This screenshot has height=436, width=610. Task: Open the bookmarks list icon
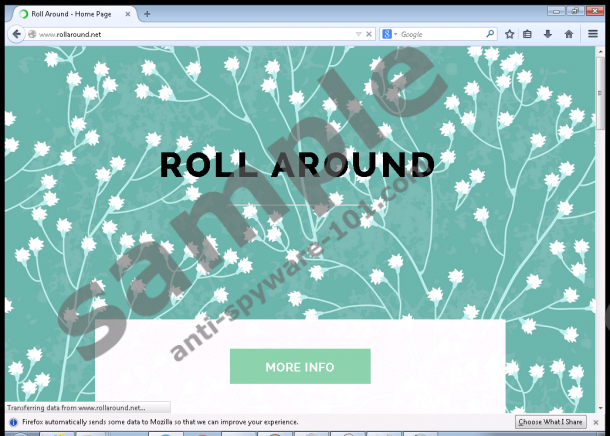tap(528, 34)
